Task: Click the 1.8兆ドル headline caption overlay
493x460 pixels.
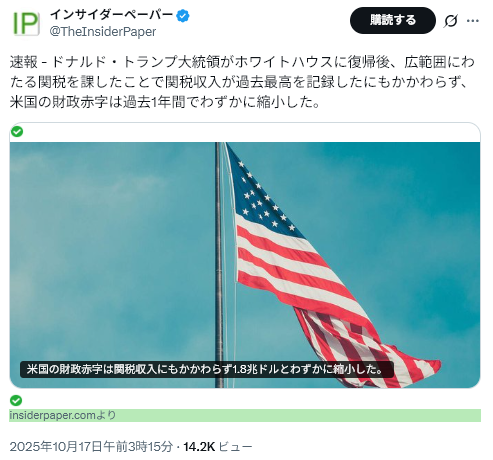Action: tap(207, 369)
